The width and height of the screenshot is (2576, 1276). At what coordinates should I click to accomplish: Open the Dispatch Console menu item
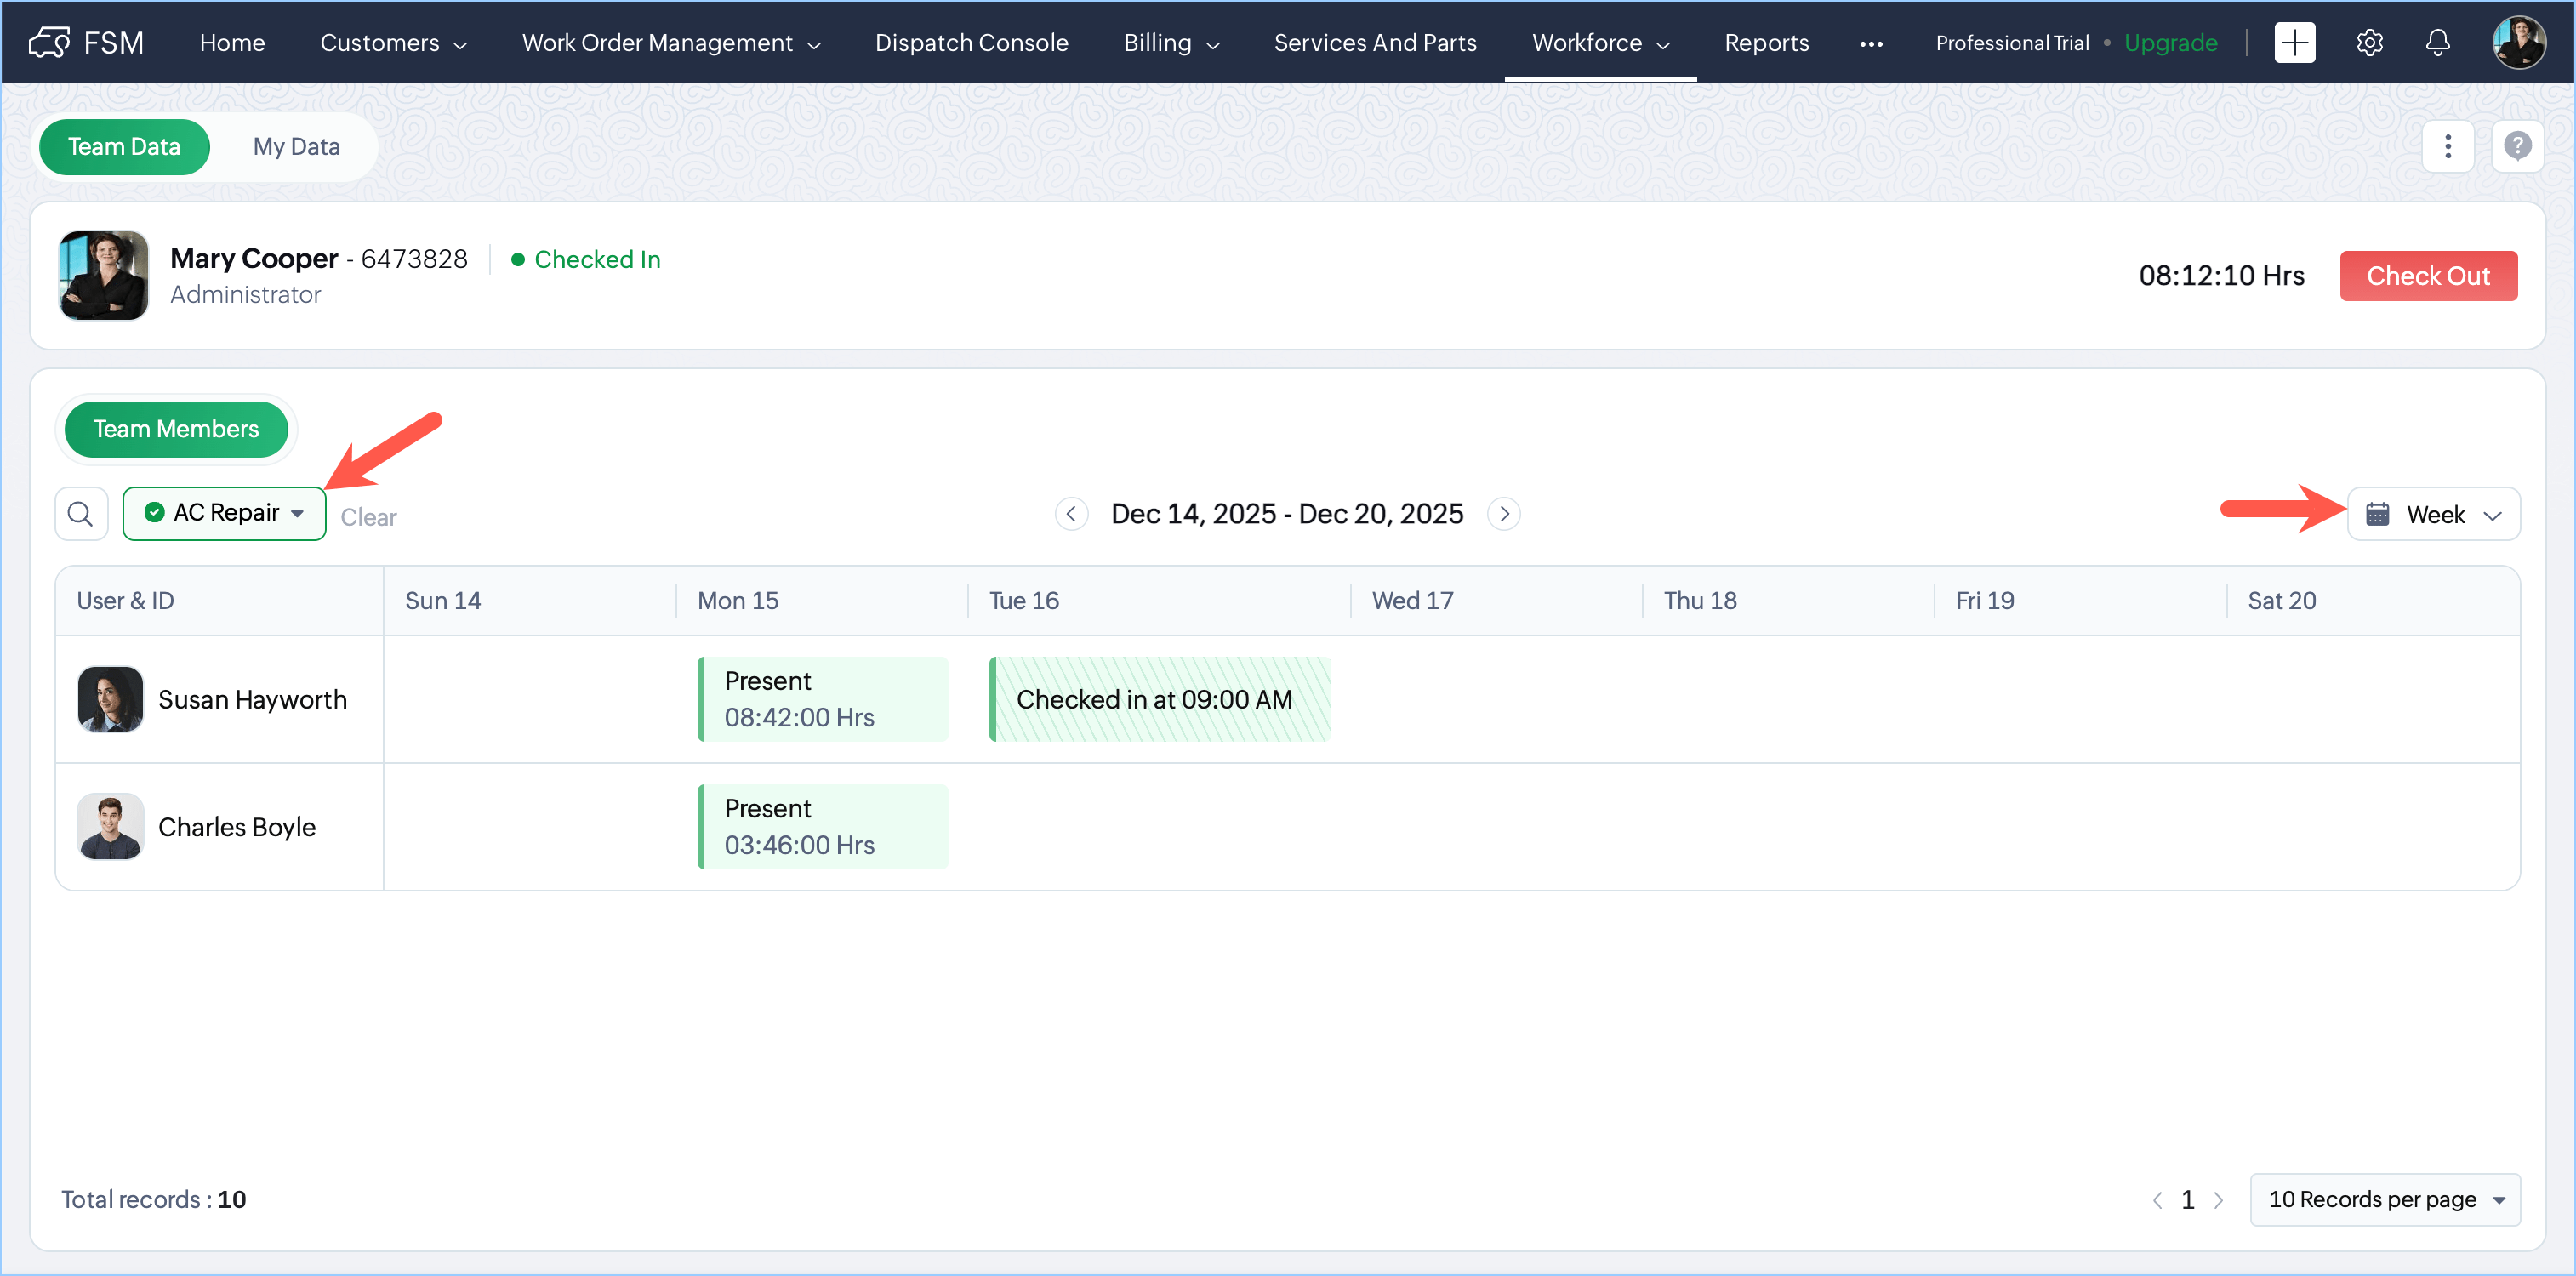pos(971,42)
